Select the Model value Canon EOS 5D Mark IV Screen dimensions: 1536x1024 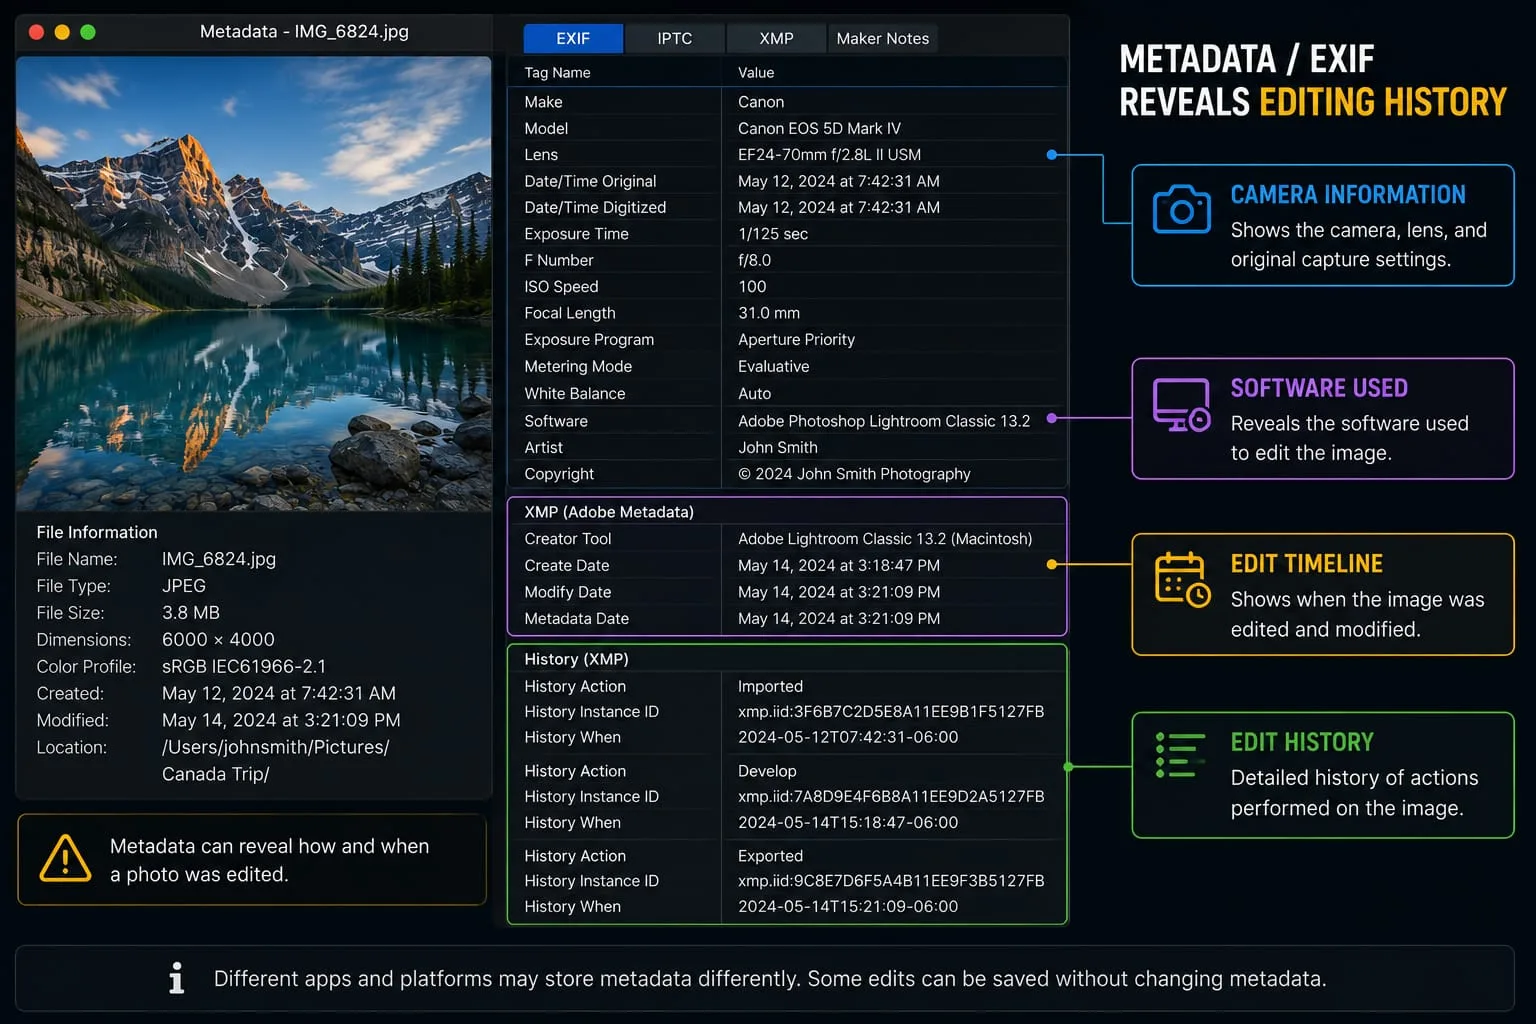pyautogui.click(x=819, y=128)
